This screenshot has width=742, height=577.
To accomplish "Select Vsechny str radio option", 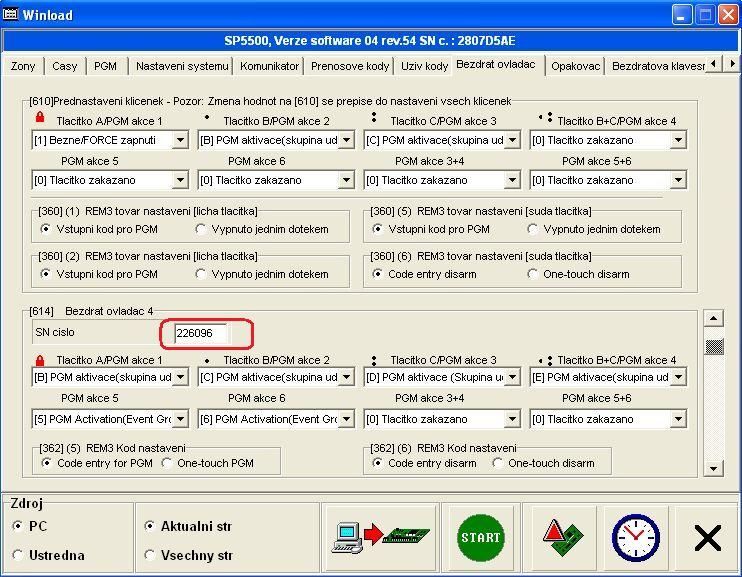I will [x=150, y=555].
